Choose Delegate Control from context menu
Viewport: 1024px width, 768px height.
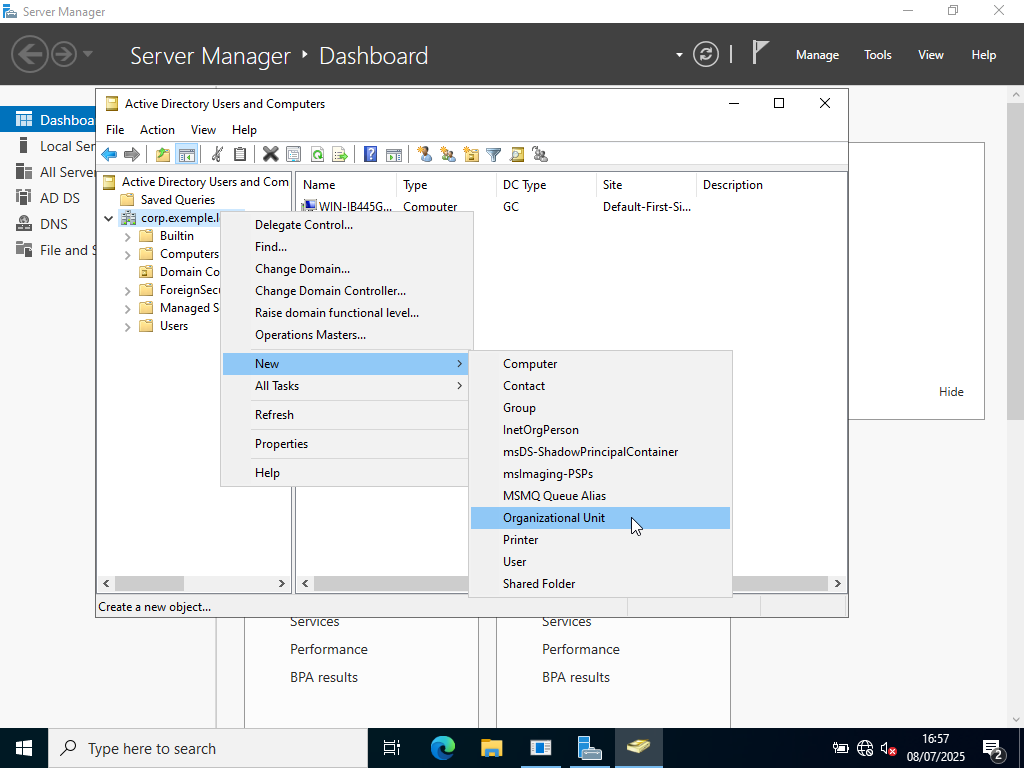click(345, 225)
